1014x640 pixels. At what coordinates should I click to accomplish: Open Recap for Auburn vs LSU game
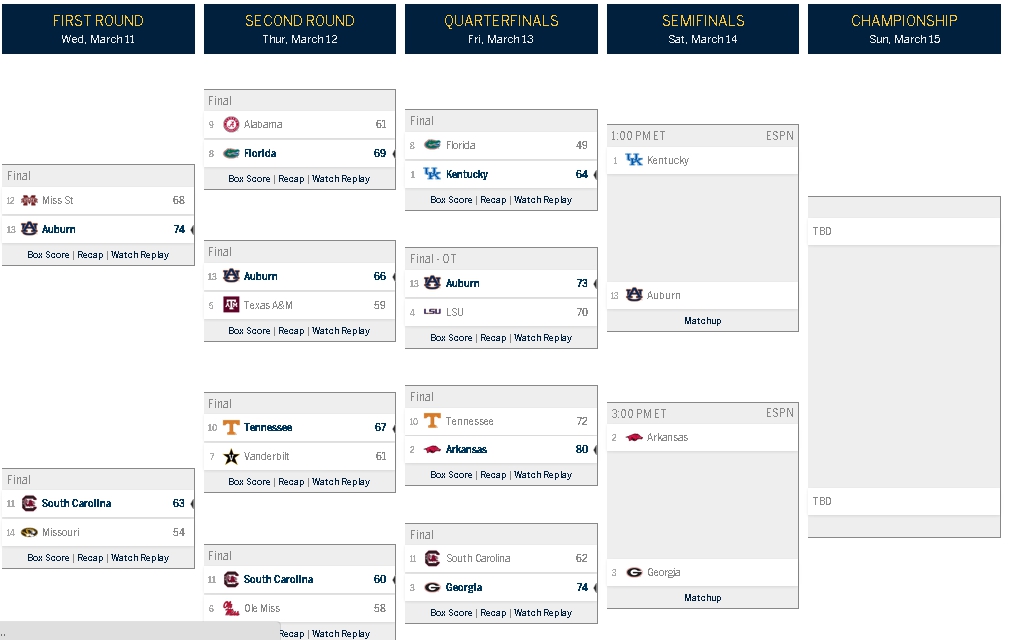click(x=493, y=338)
